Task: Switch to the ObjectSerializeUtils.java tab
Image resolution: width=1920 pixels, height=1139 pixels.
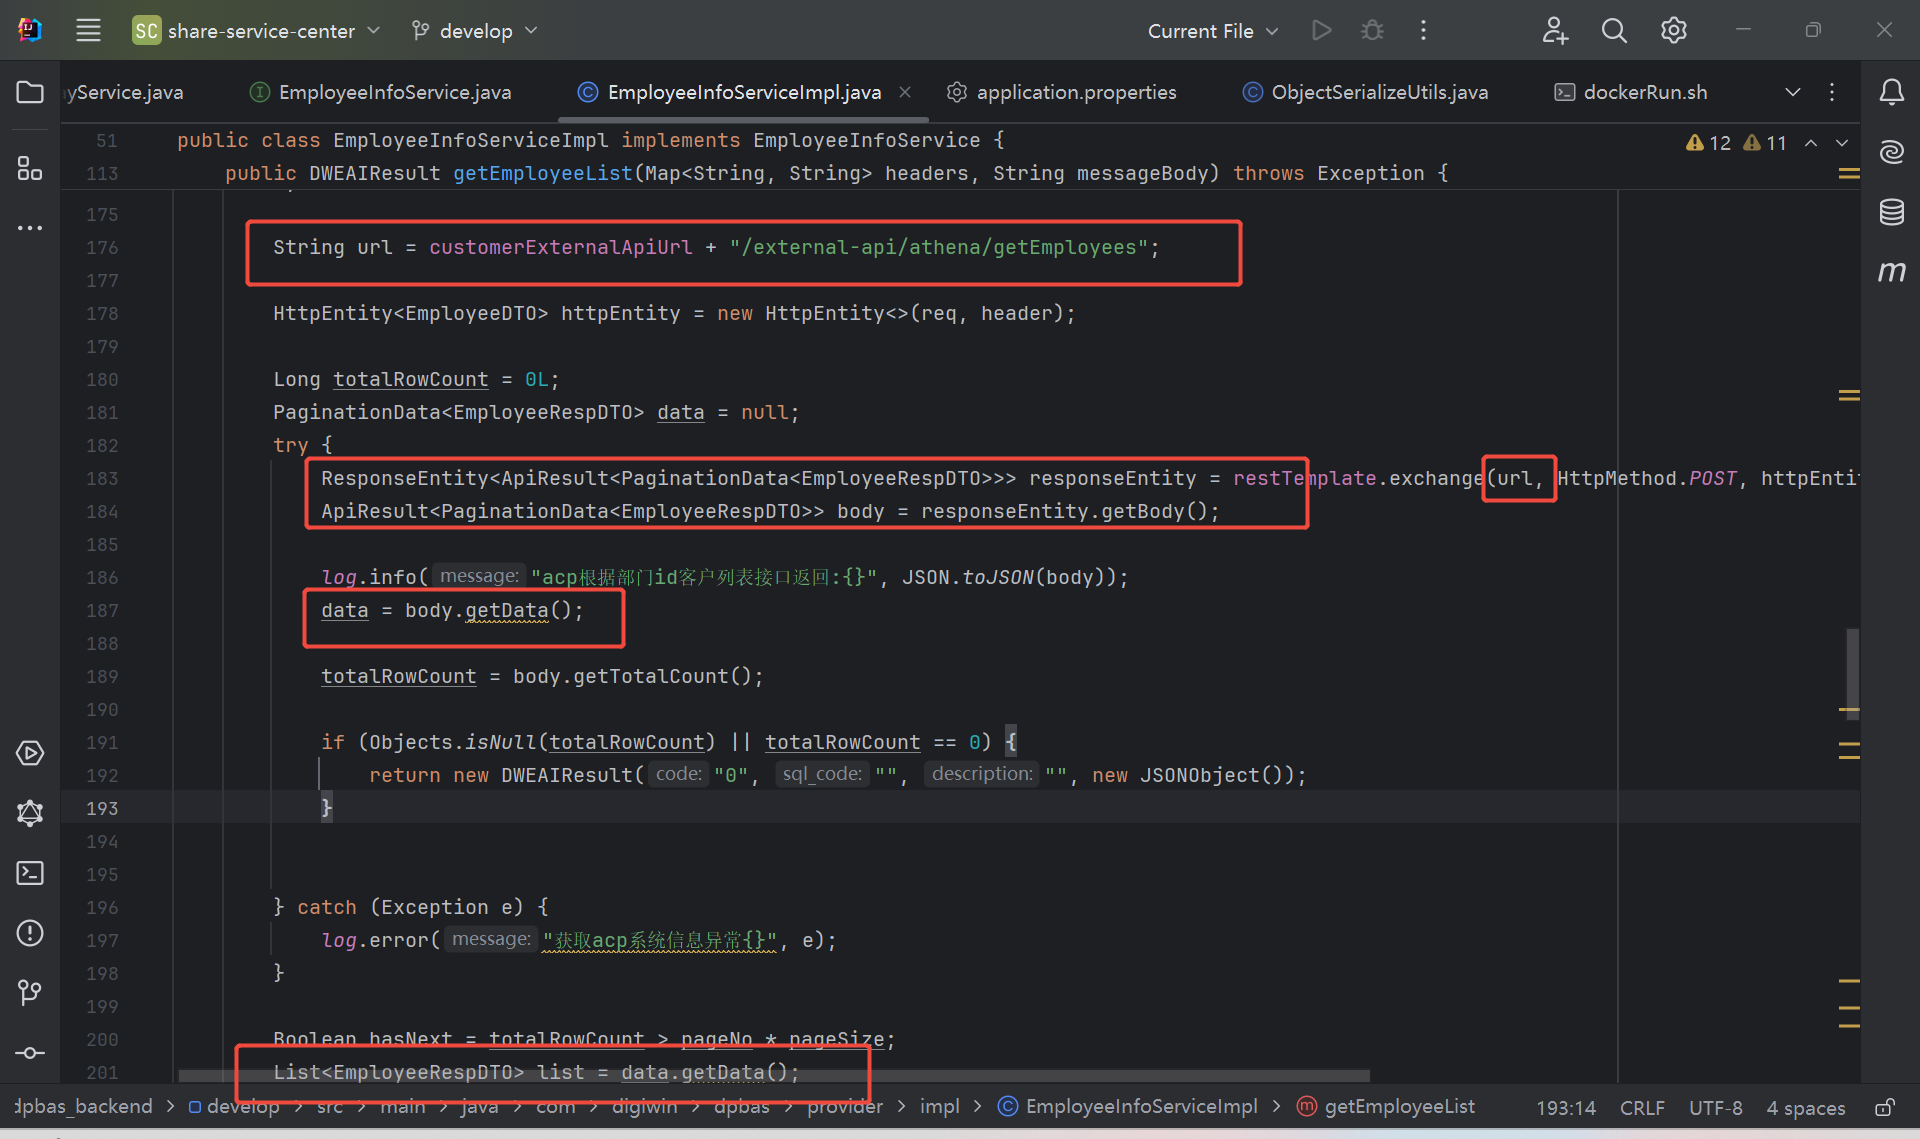Action: [1378, 92]
